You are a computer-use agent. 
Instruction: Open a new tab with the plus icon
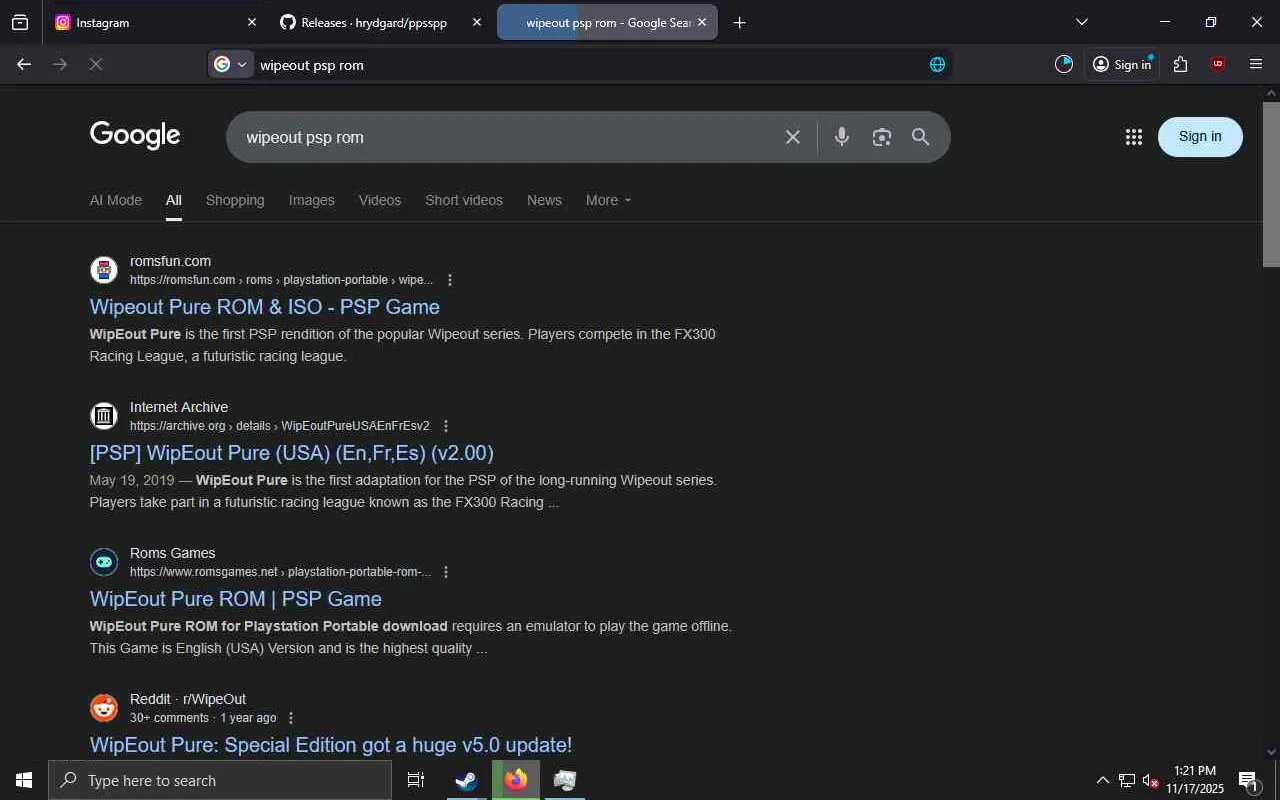coord(739,22)
